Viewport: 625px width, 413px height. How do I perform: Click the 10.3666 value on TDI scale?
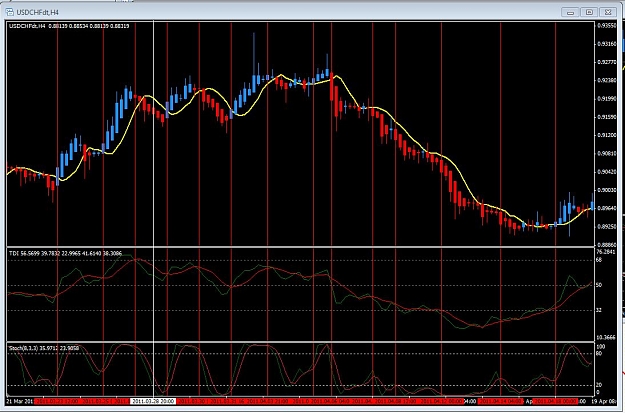click(606, 338)
